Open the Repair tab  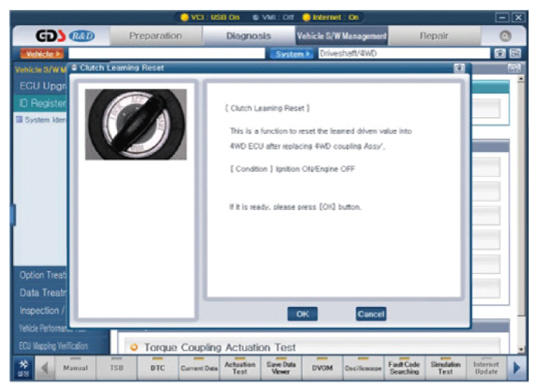(x=434, y=36)
